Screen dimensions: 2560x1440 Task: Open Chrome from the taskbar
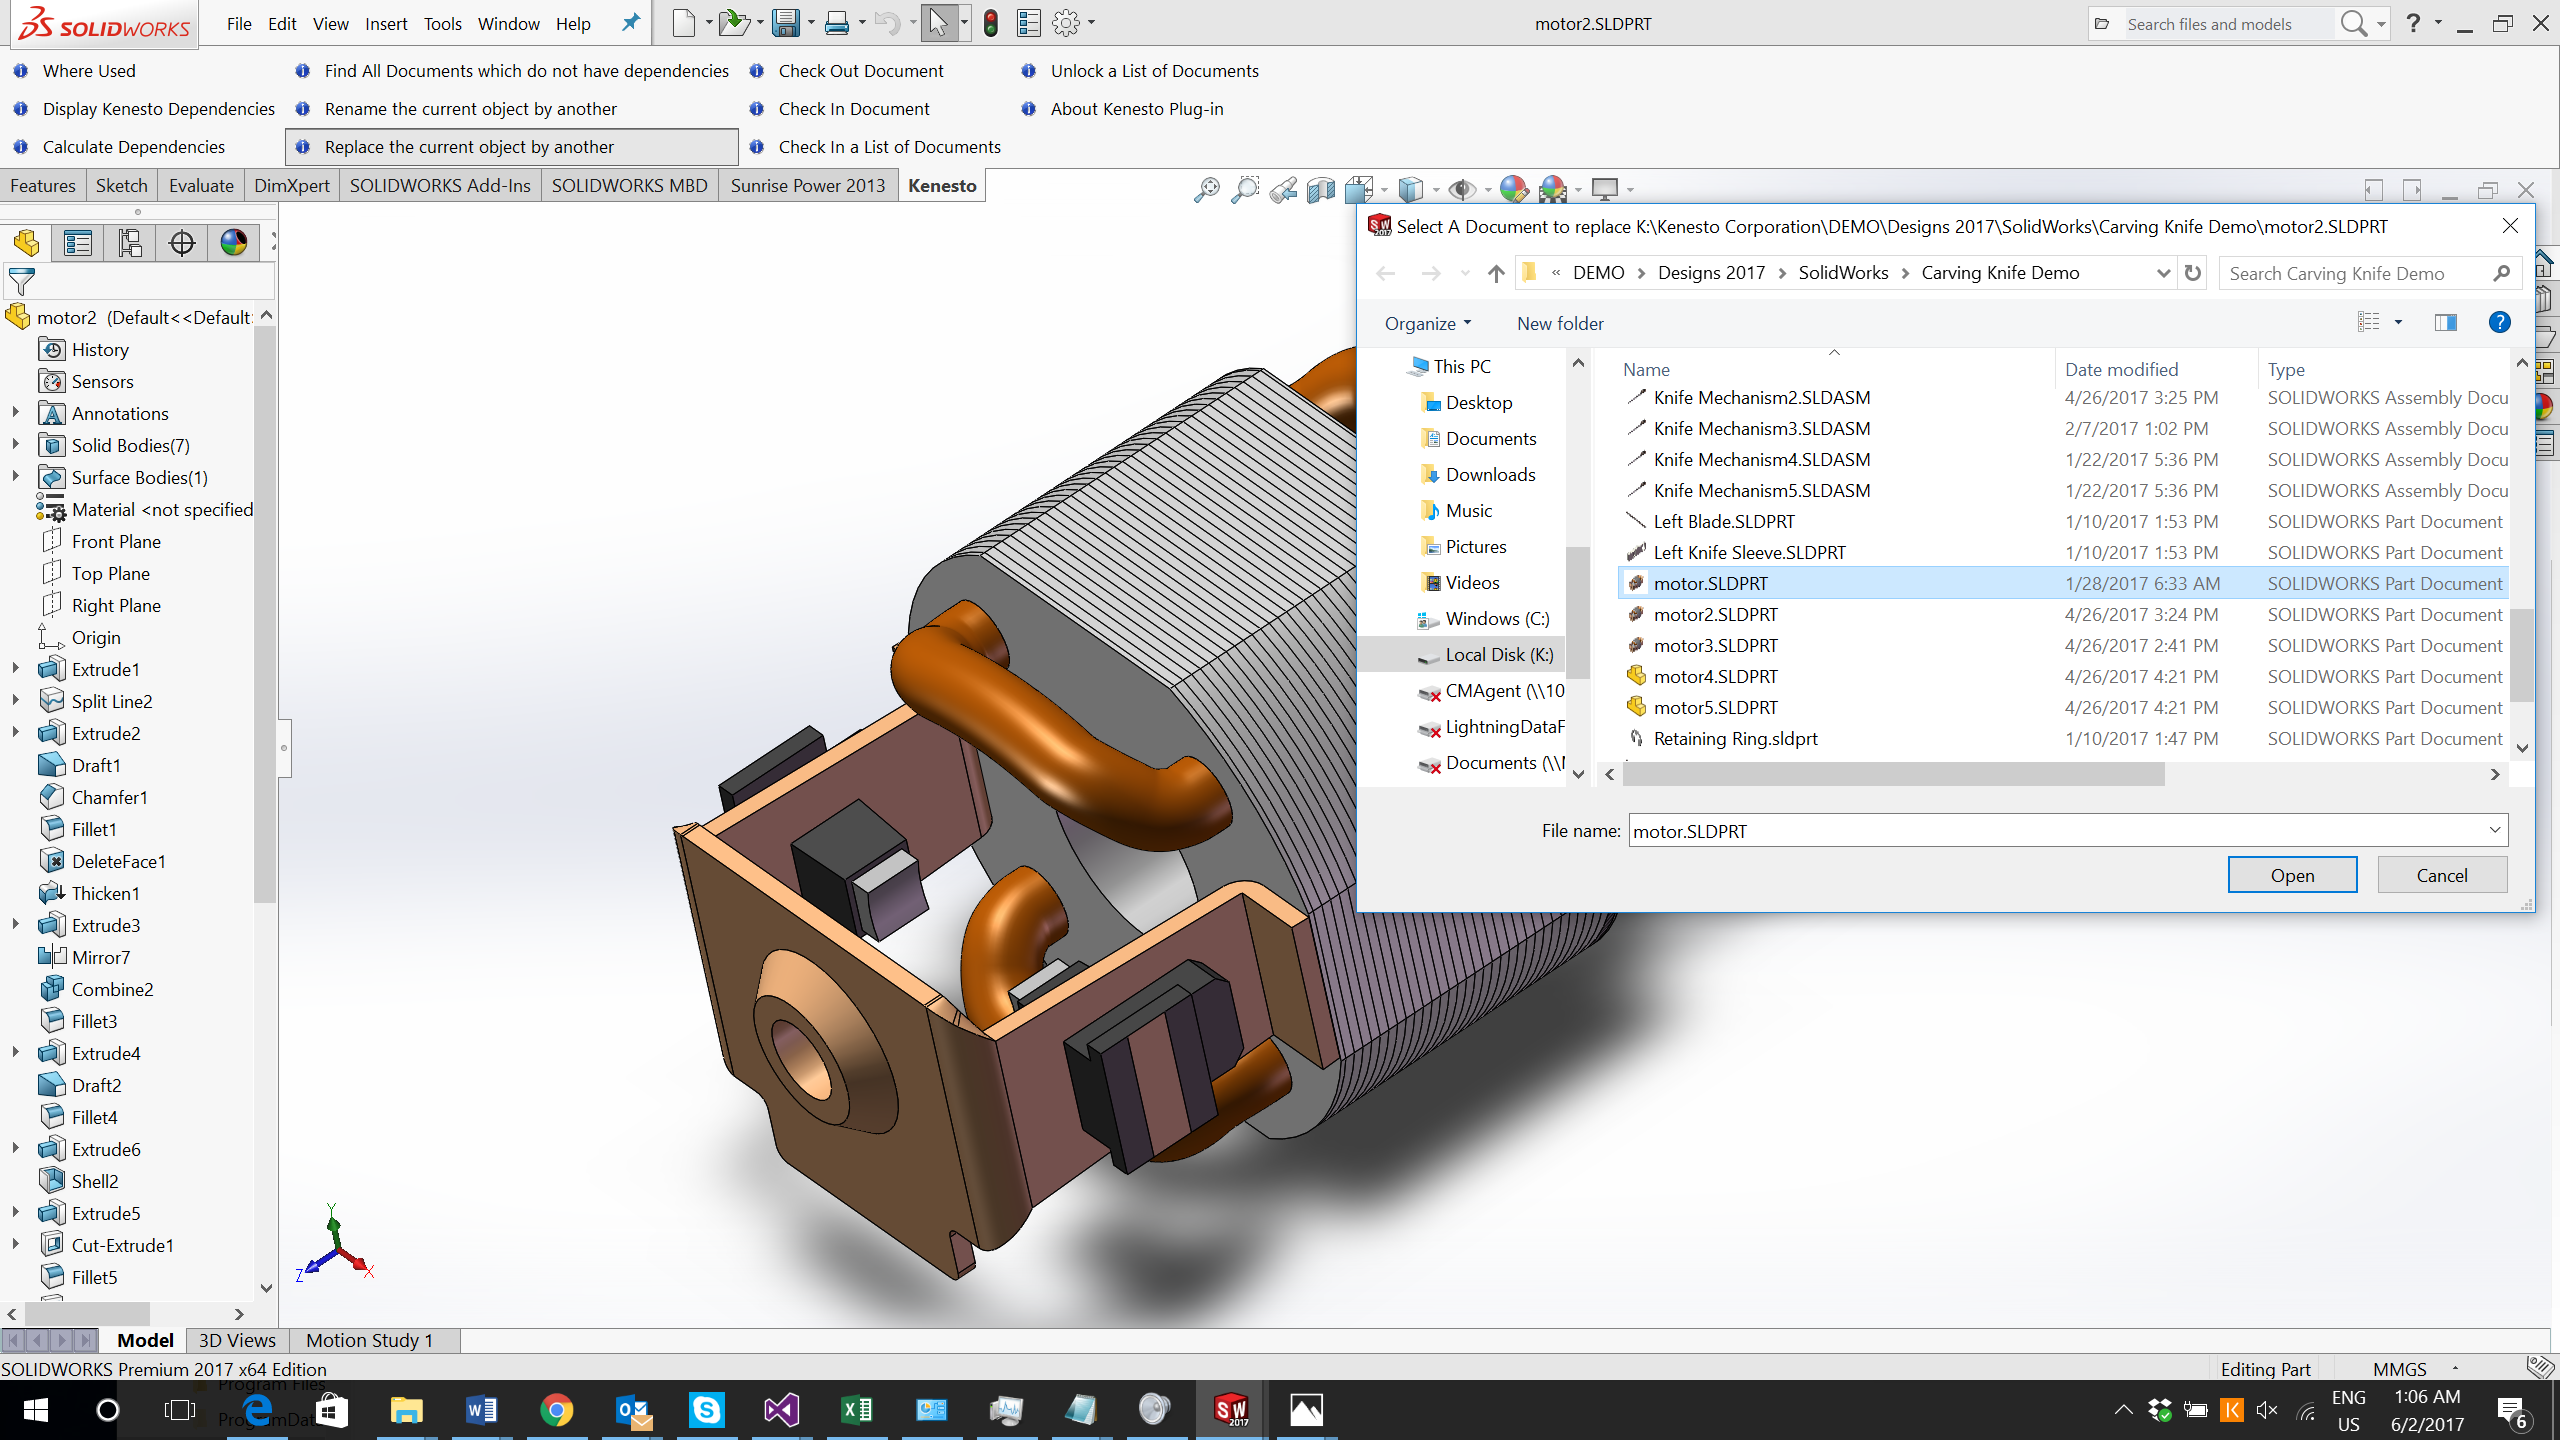click(557, 1410)
